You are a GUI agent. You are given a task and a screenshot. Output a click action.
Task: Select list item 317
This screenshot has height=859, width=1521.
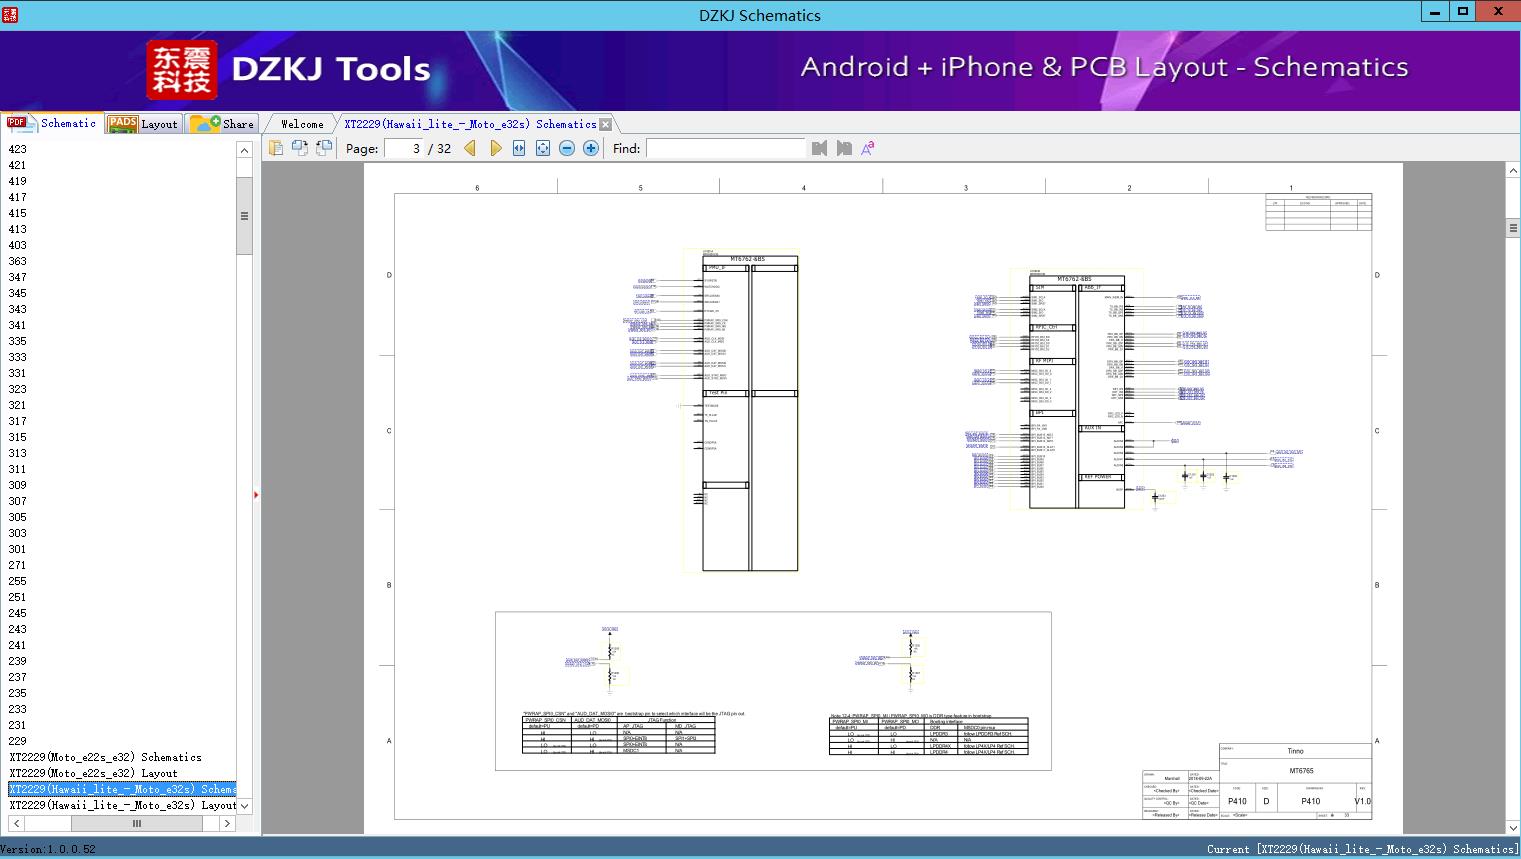point(18,421)
